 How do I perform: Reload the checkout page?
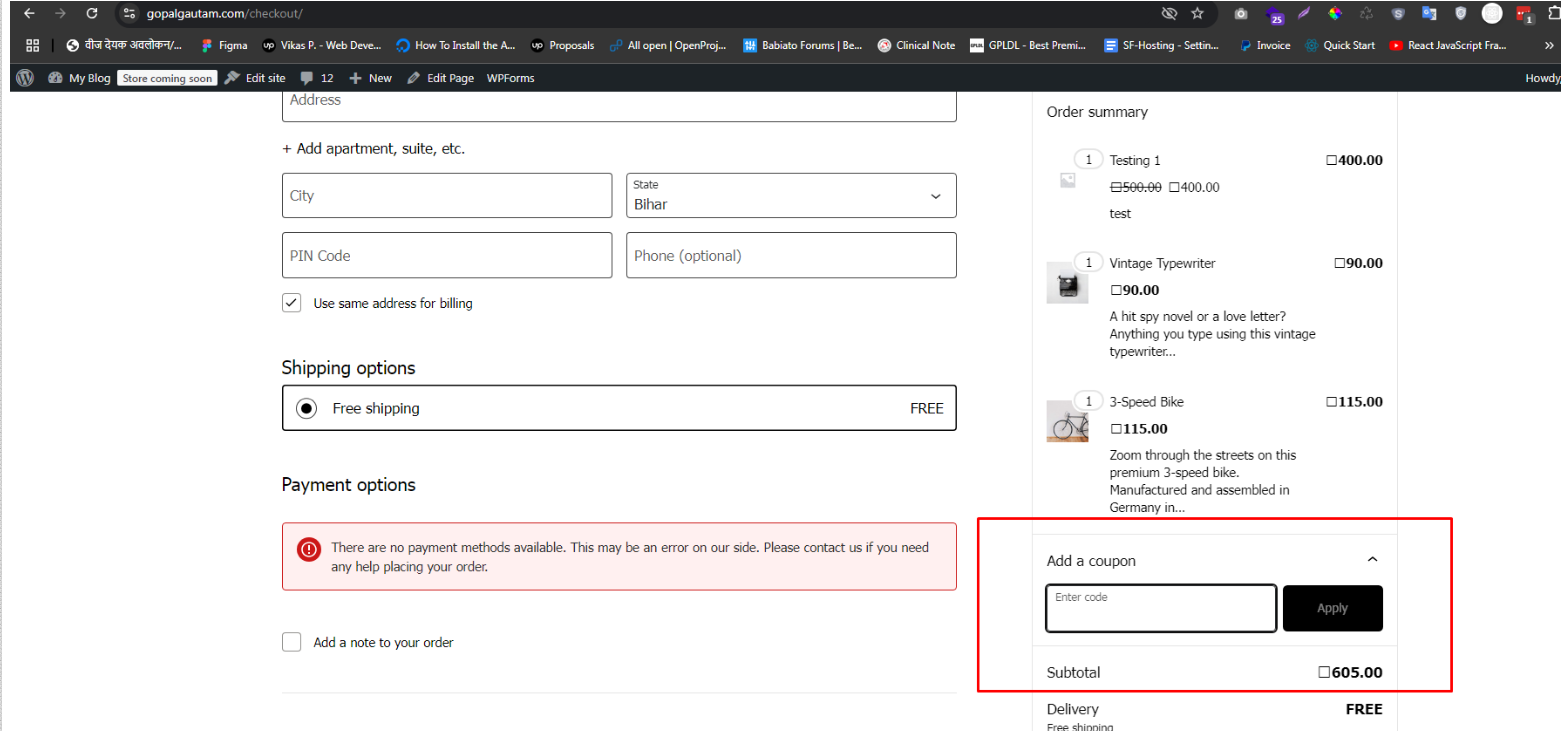click(x=92, y=14)
